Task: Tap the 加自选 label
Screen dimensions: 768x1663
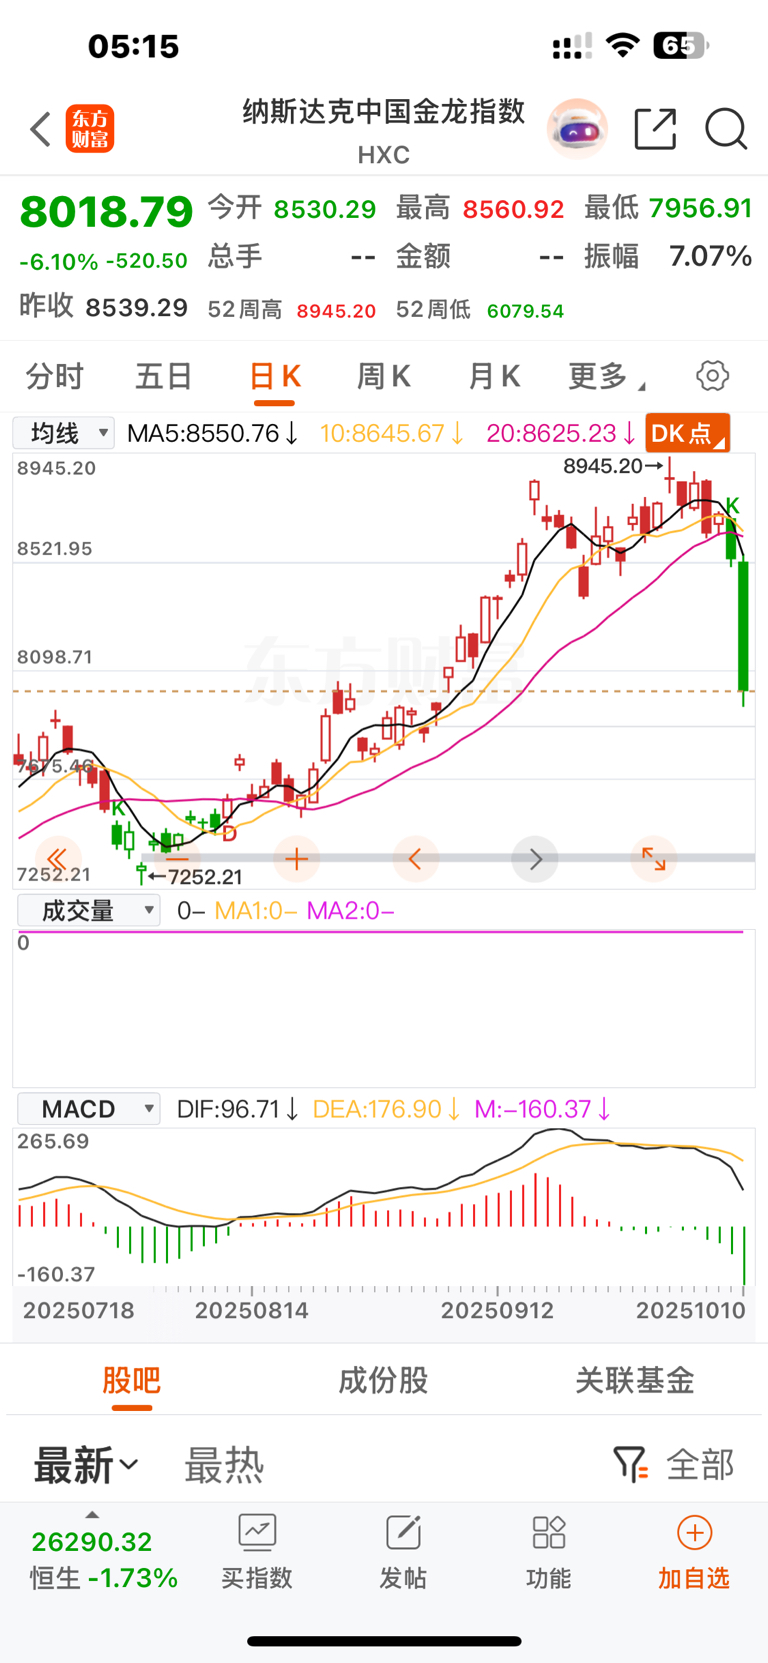Action: tap(694, 1578)
